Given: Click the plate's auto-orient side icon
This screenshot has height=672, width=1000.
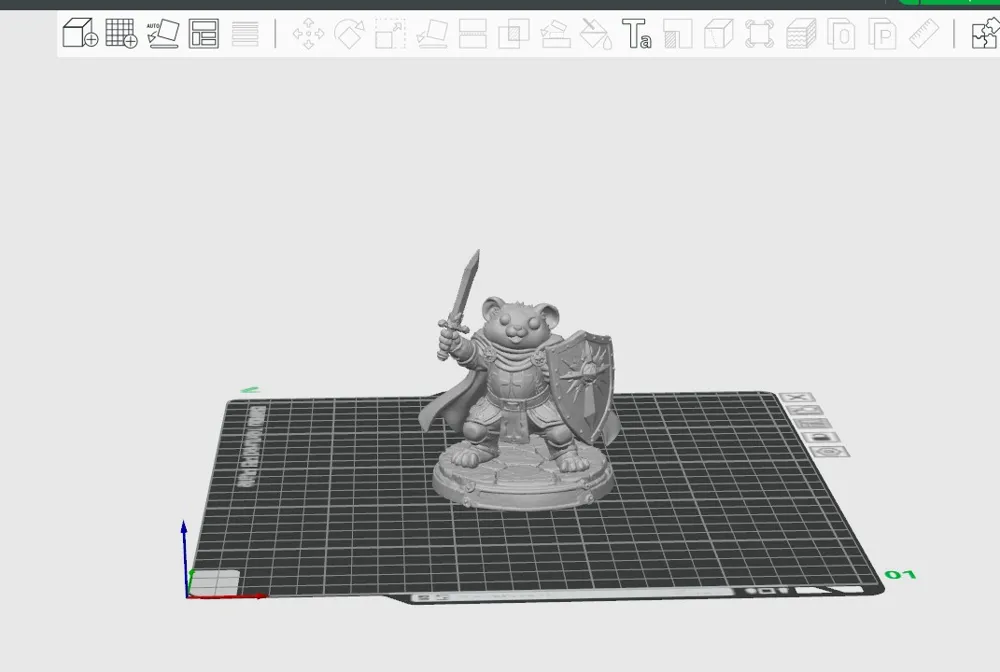Looking at the screenshot, I should click(x=804, y=410).
